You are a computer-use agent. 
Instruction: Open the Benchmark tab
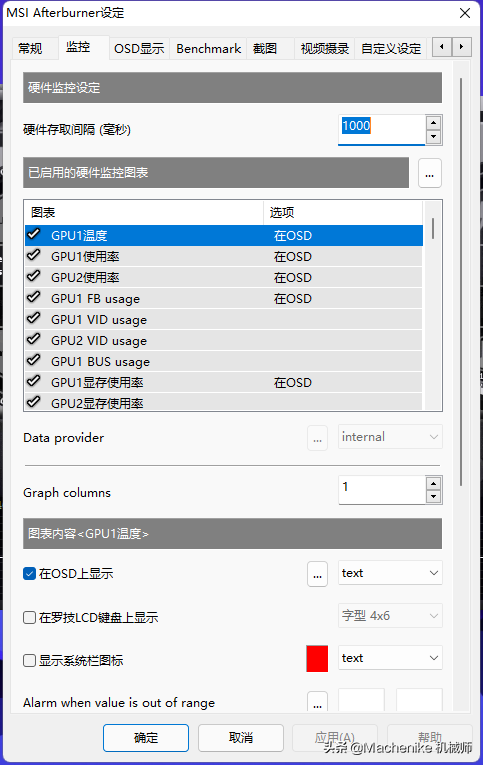(209, 48)
